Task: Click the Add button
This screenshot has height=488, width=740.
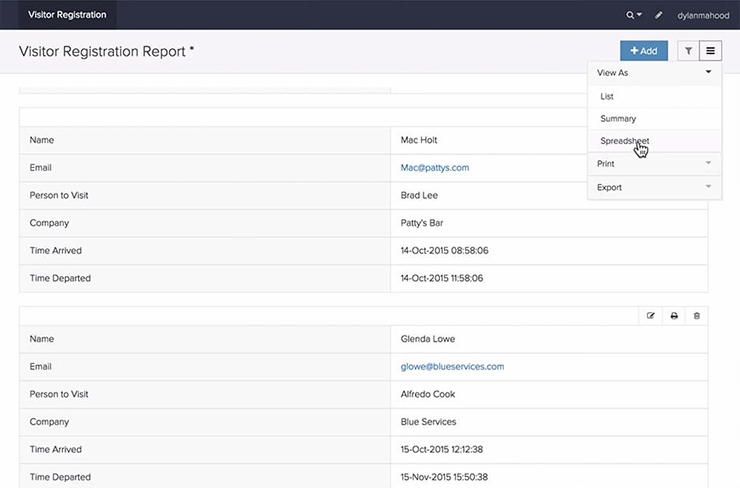Action: 644,51
